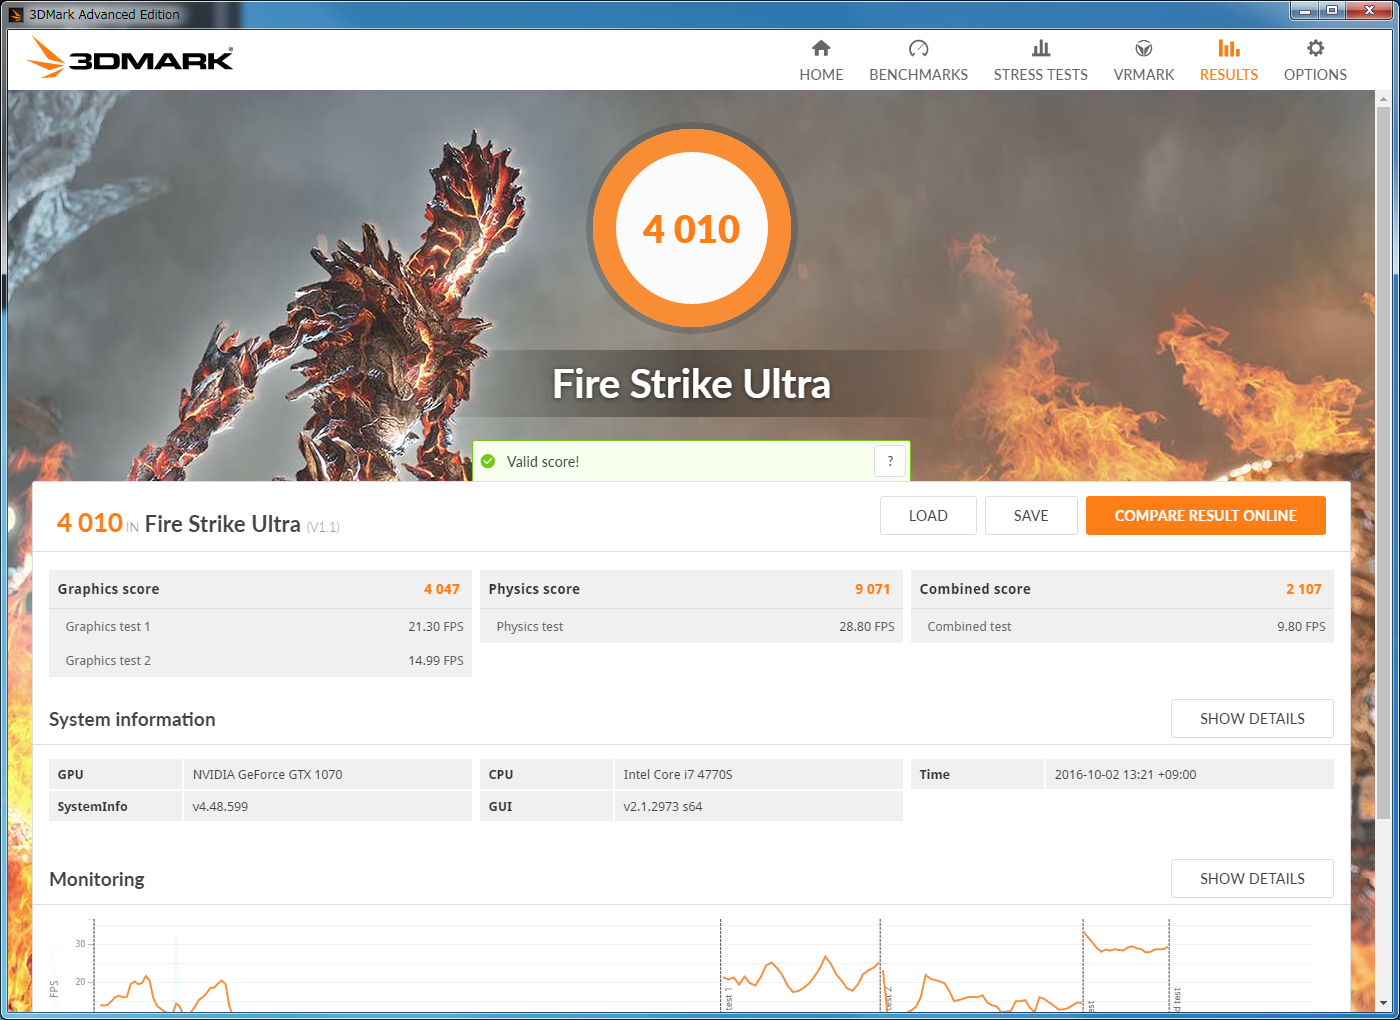
Task: Select the RESULTS tab label
Action: [x=1229, y=75]
